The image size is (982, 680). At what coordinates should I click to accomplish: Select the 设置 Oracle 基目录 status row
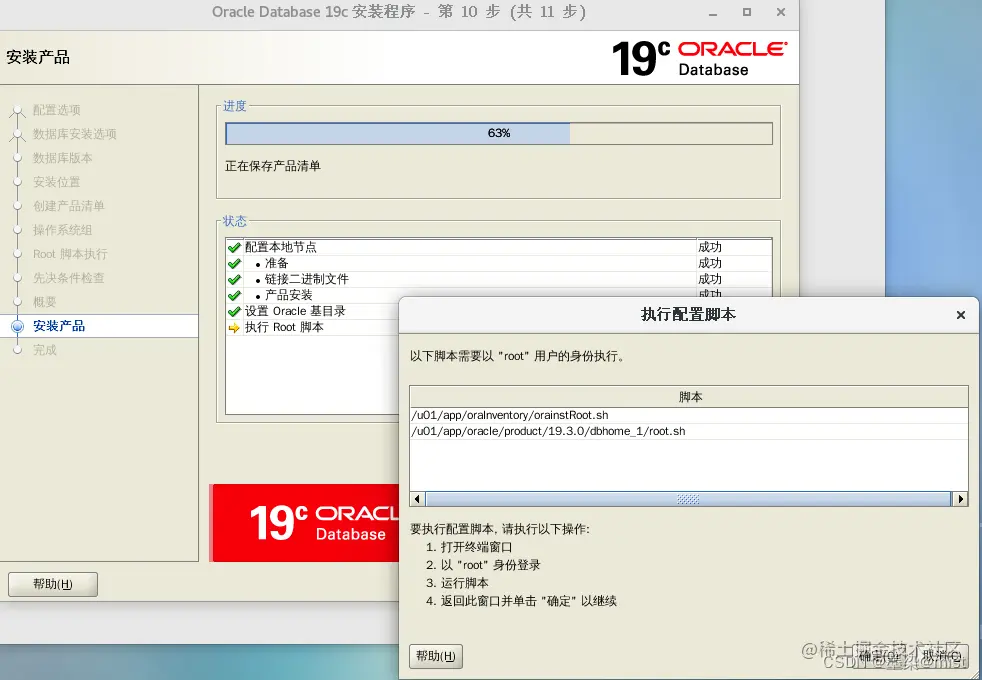point(313,311)
